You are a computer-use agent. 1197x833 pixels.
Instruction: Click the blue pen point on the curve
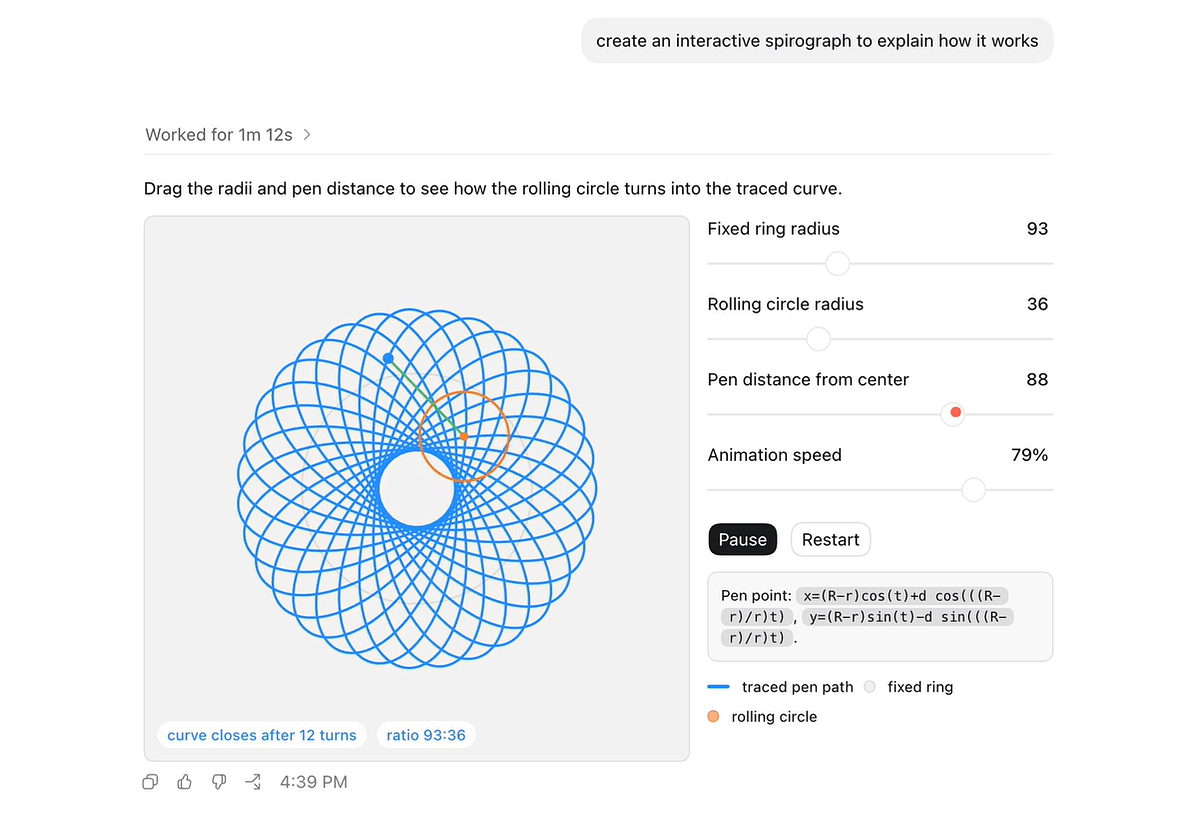click(x=388, y=358)
